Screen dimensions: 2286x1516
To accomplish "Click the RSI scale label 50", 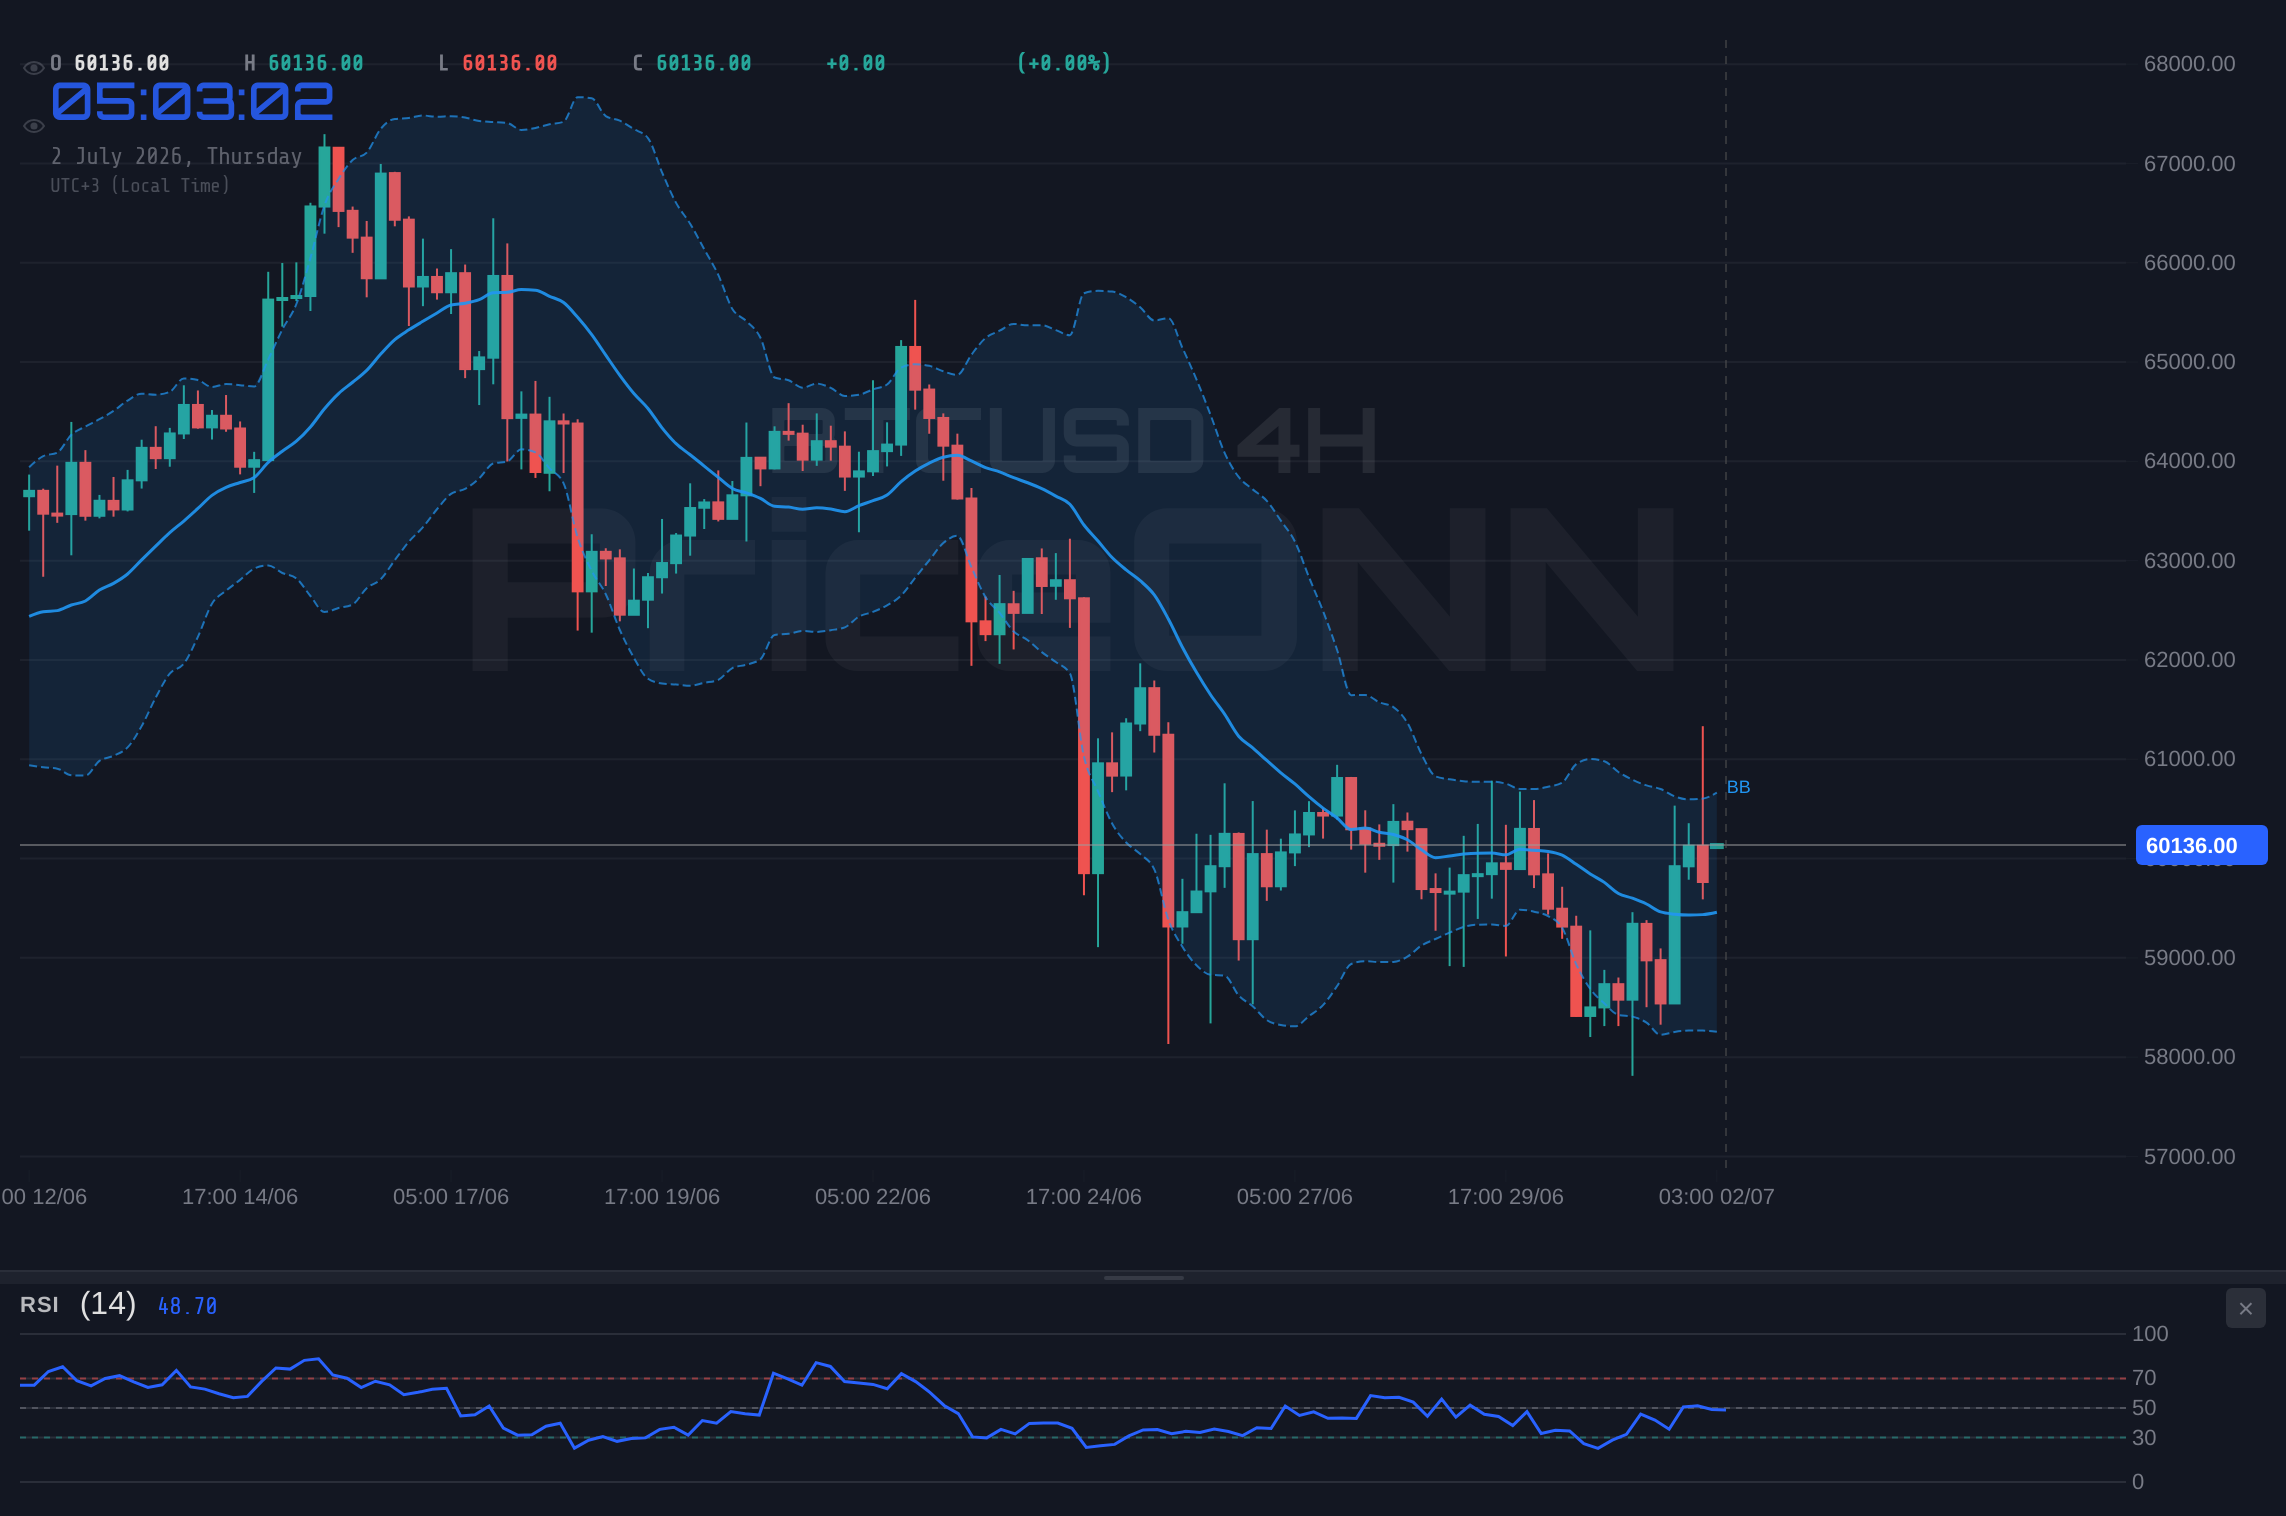I will point(2144,1408).
